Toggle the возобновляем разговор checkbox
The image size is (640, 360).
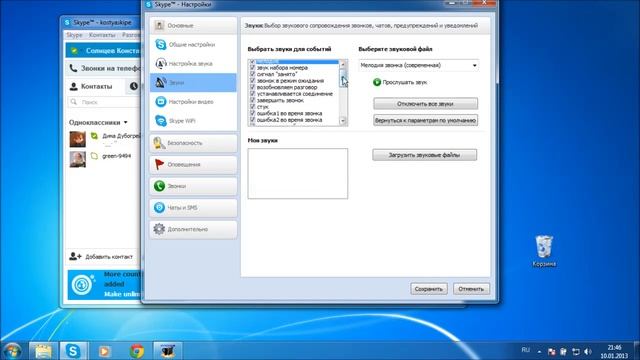coord(252,87)
